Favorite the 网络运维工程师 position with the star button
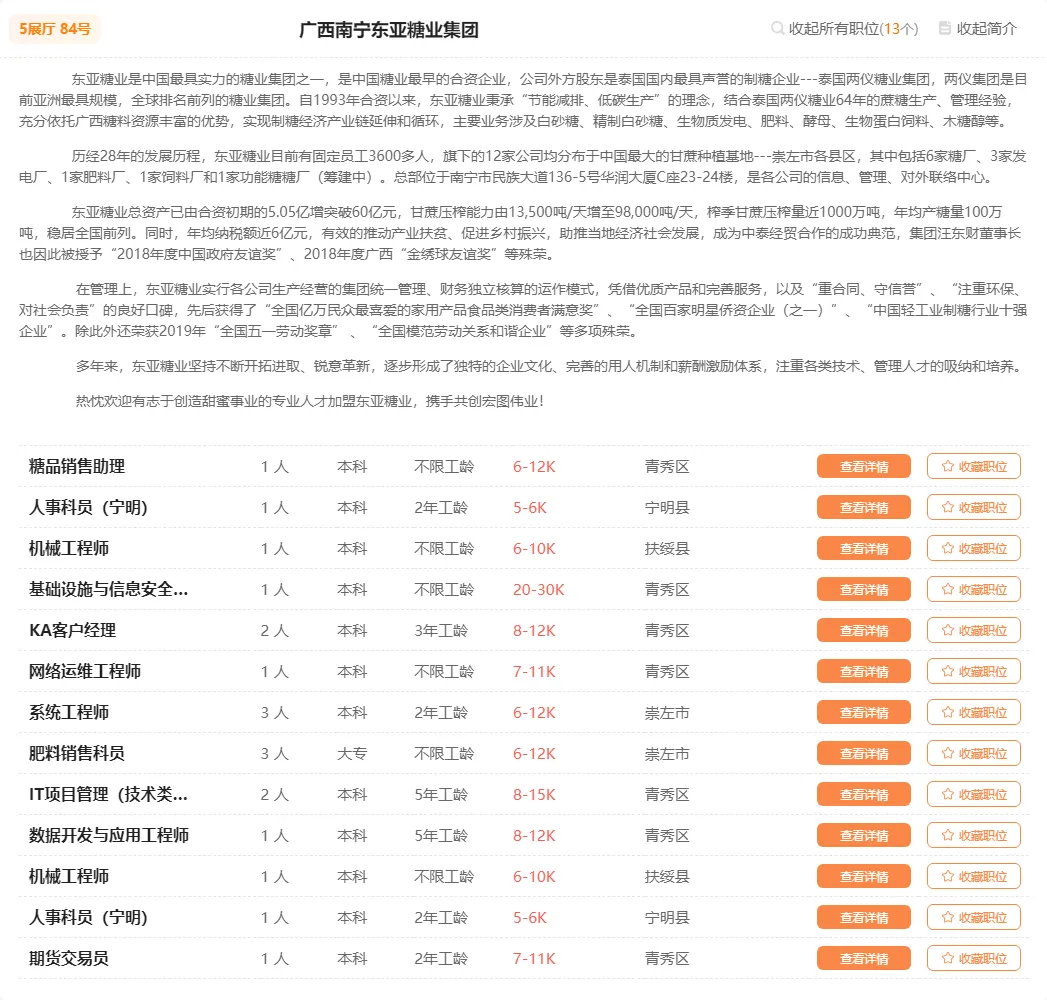The height and width of the screenshot is (1000, 1047). pos(974,672)
